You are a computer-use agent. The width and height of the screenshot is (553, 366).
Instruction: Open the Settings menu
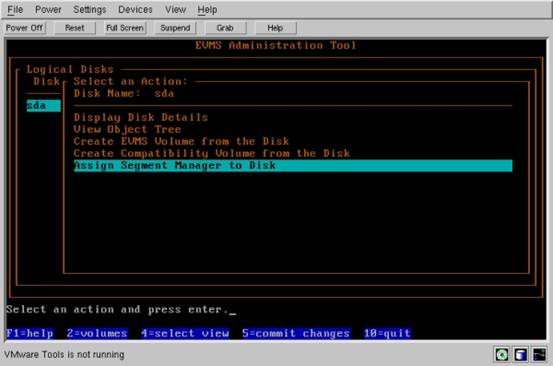[x=90, y=10]
